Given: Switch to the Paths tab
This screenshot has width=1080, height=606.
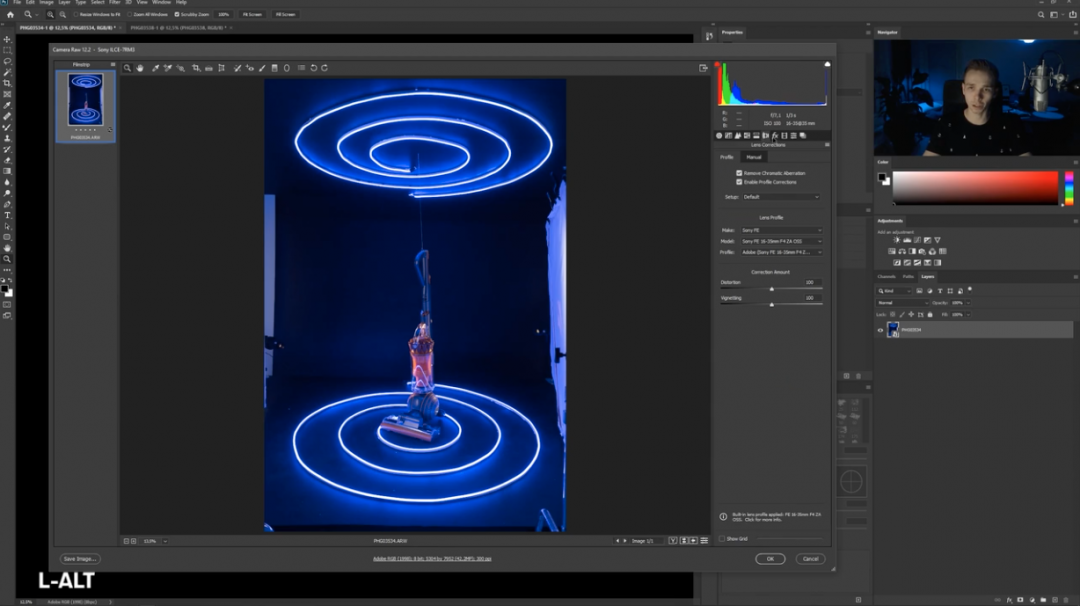Looking at the screenshot, I should (x=908, y=277).
